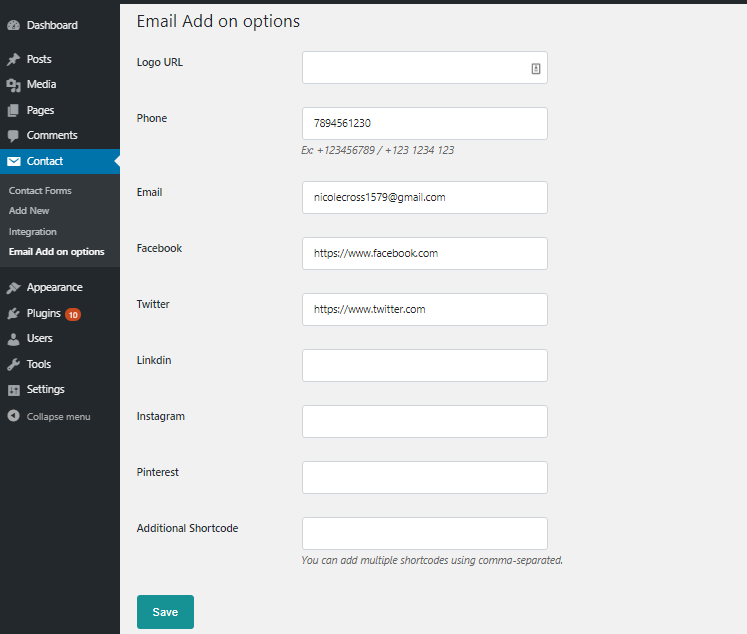Viewport: 747px width, 634px height.
Task: Click the Media icon in sidebar
Action: point(13,85)
